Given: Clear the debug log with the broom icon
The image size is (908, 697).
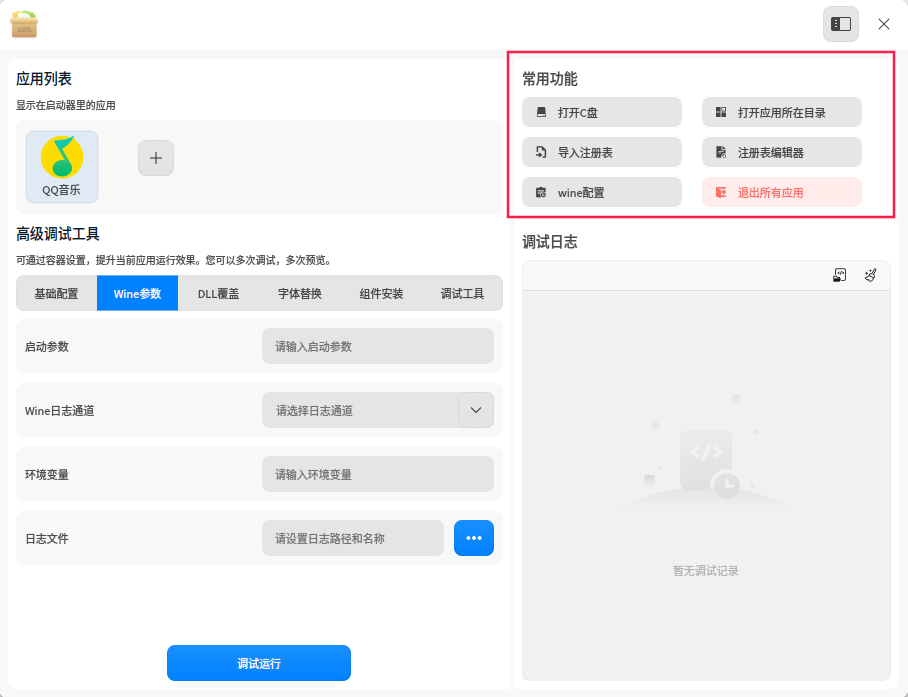Looking at the screenshot, I should pyautogui.click(x=870, y=275).
